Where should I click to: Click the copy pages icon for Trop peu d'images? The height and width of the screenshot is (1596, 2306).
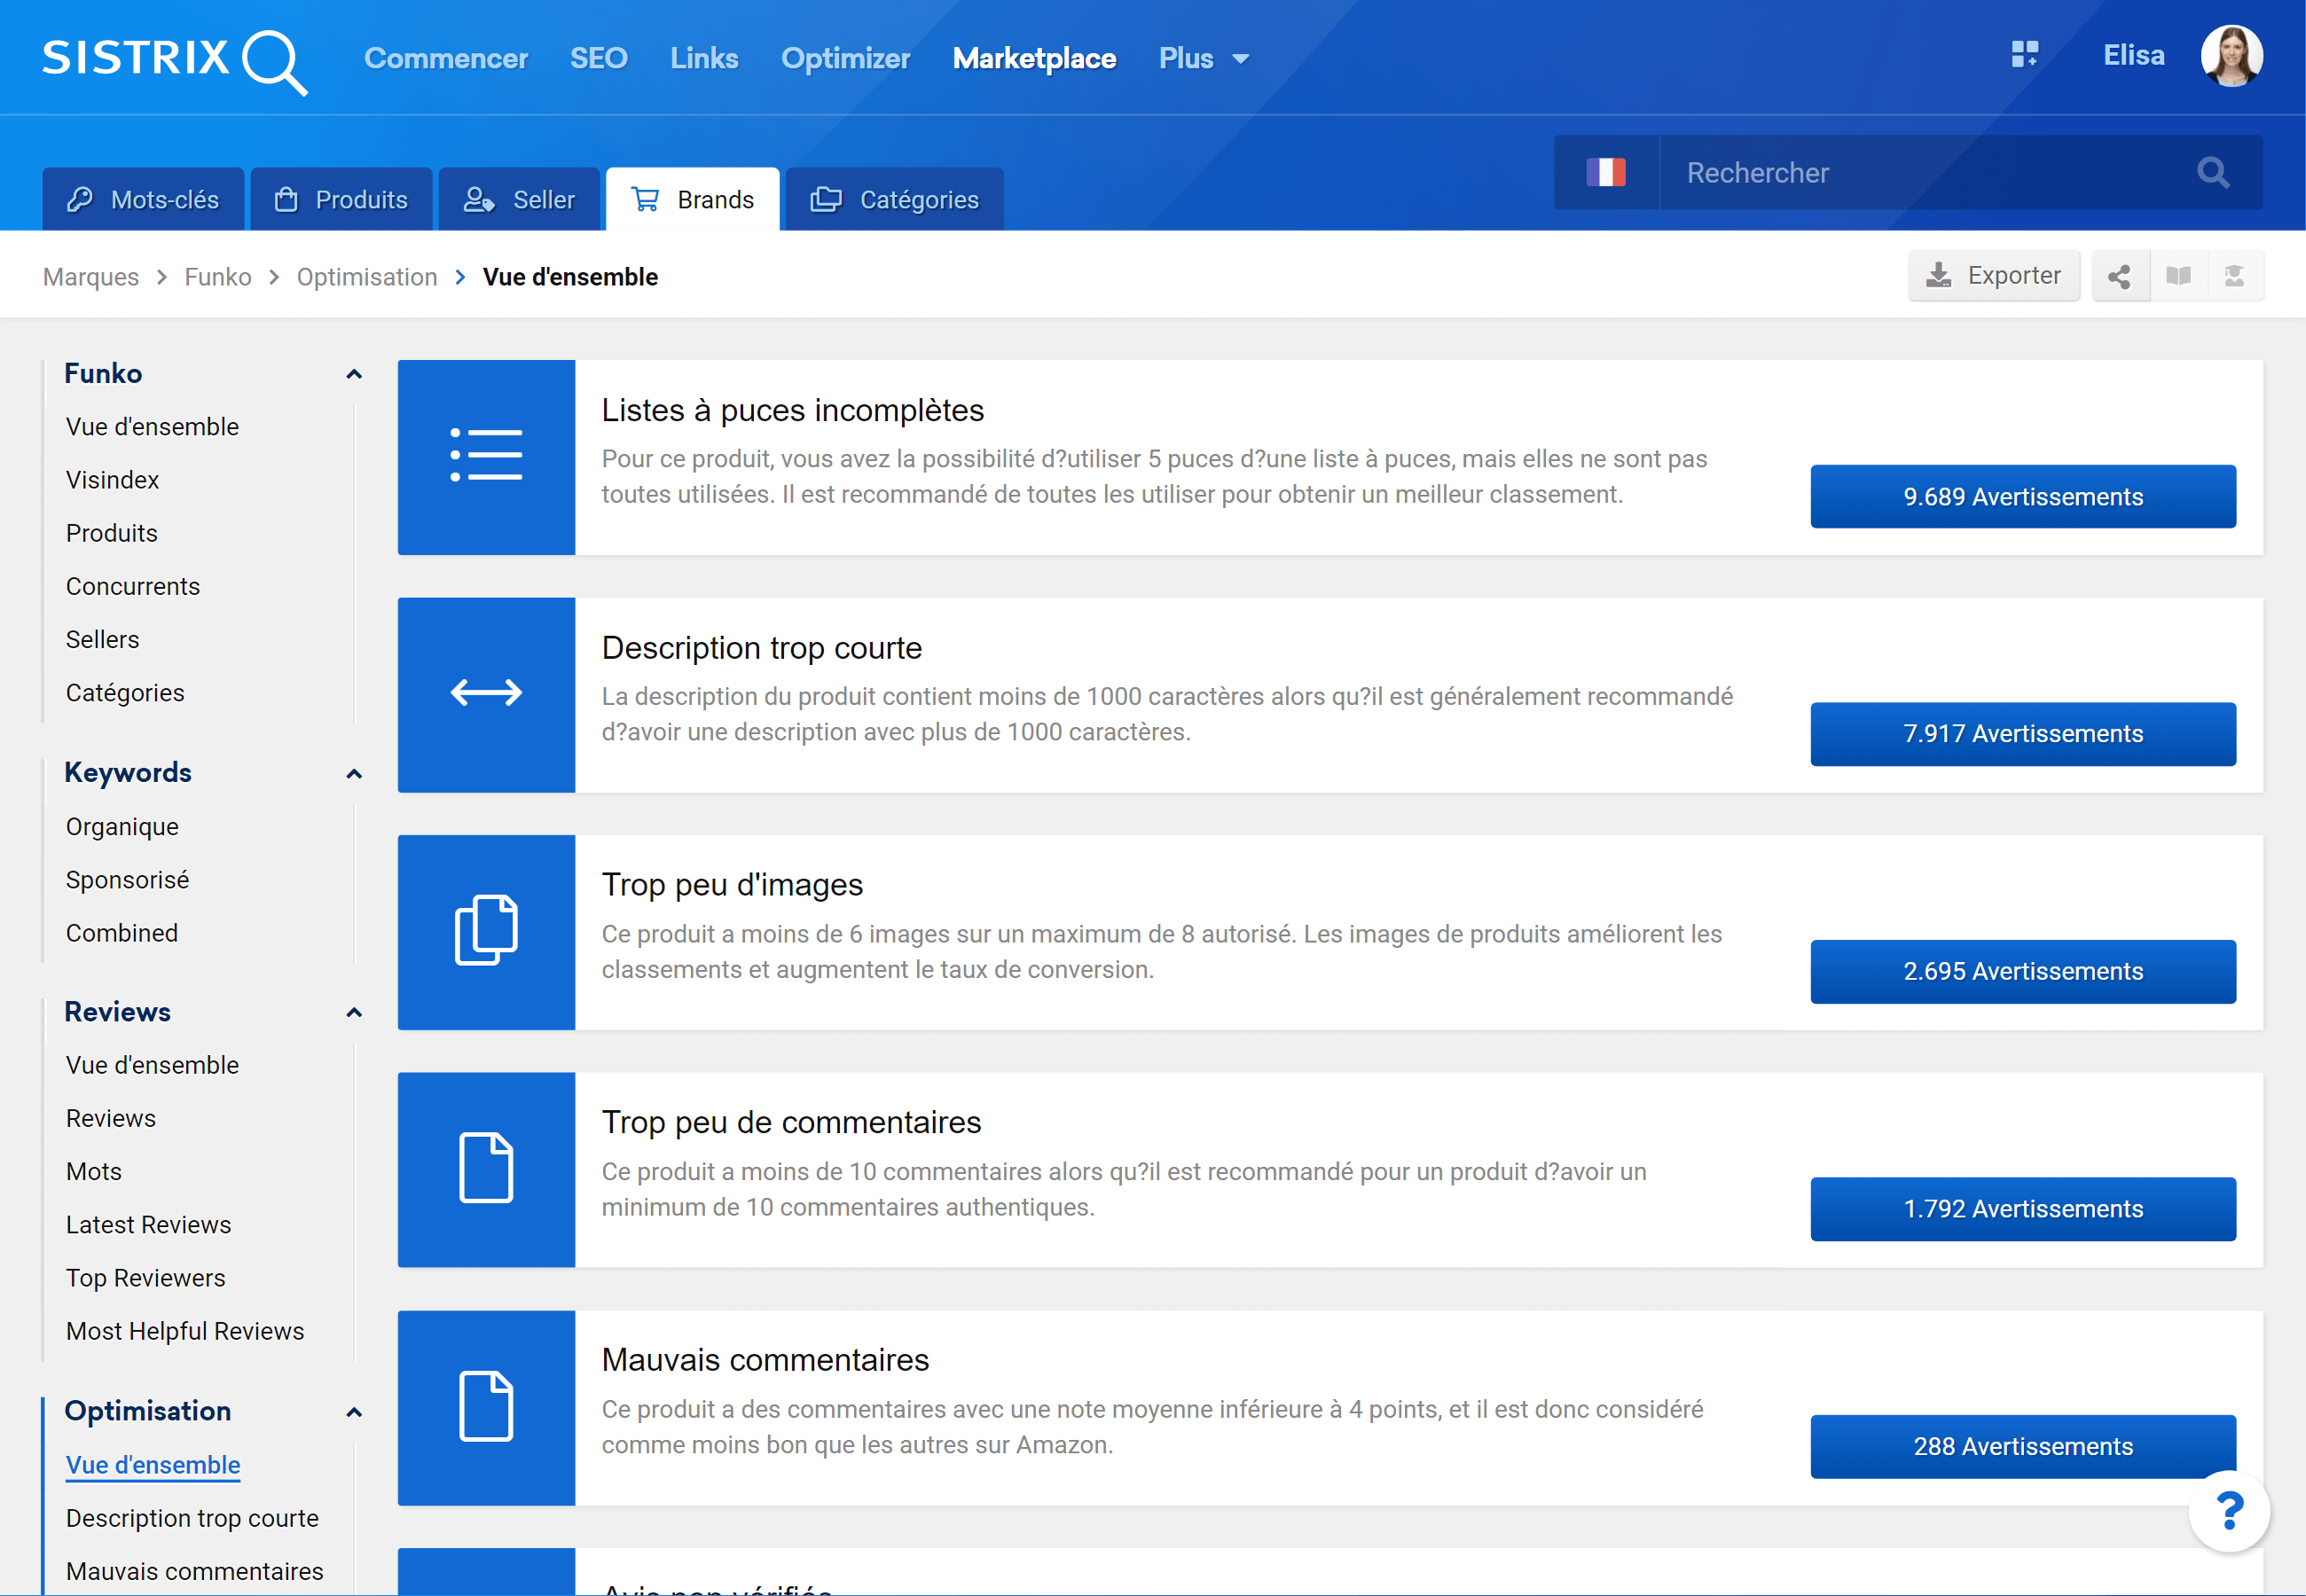486,932
